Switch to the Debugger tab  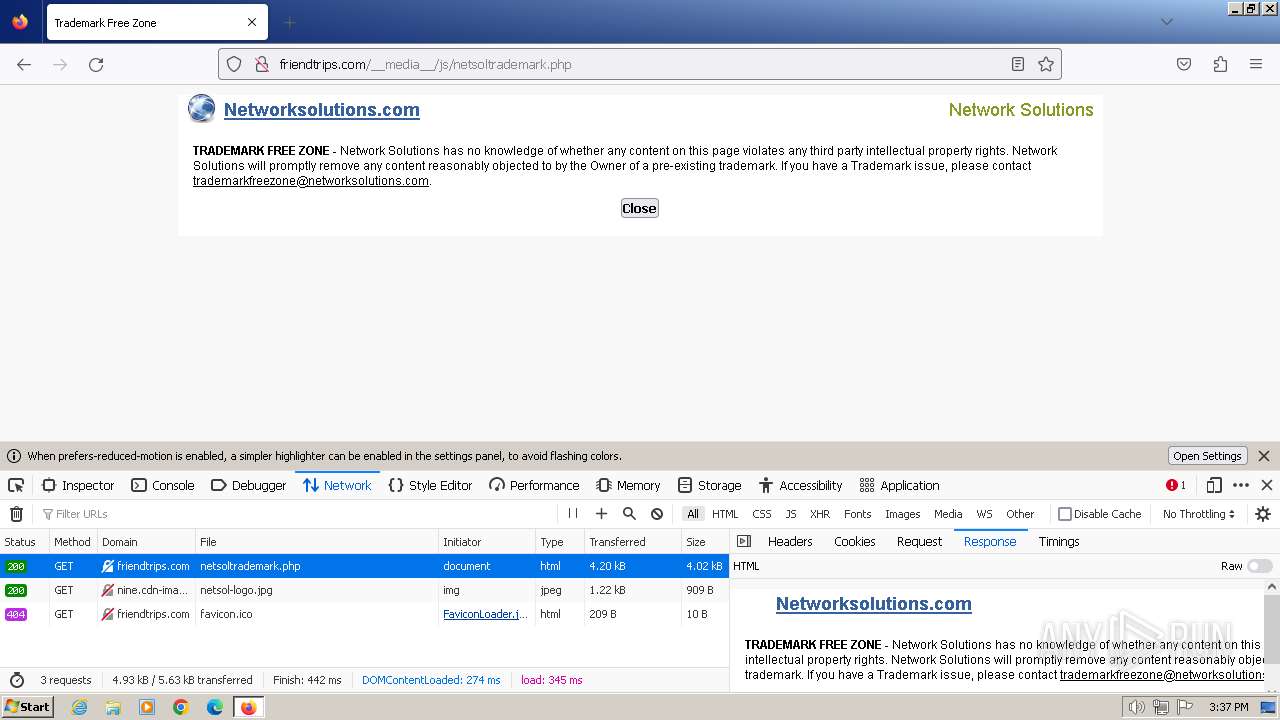249,485
